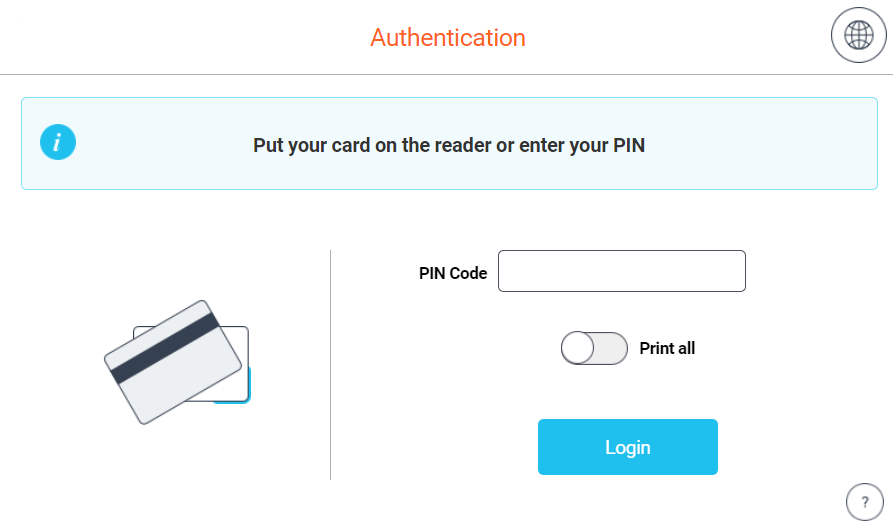Click the "Put your card on the reader" message
The height and width of the screenshot is (530, 893).
pos(449,145)
